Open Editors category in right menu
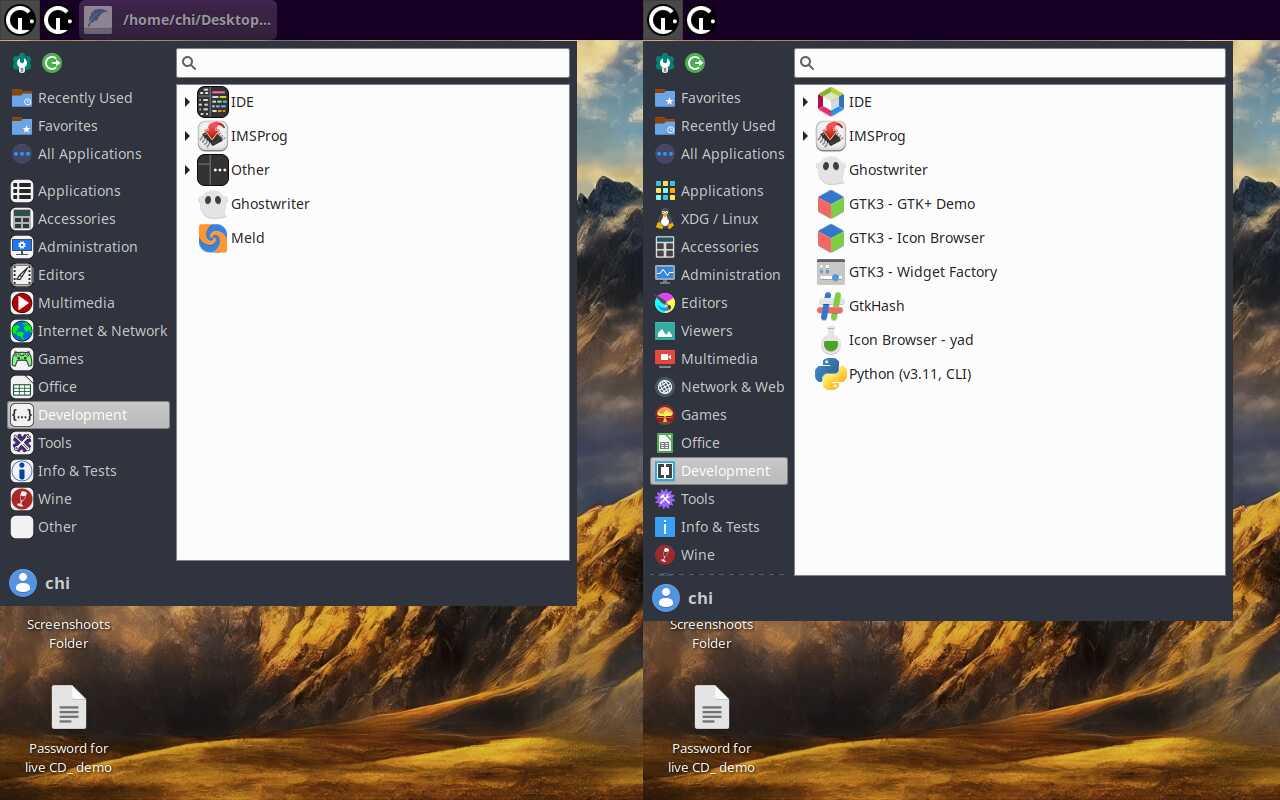1280x800 pixels. (x=719, y=303)
